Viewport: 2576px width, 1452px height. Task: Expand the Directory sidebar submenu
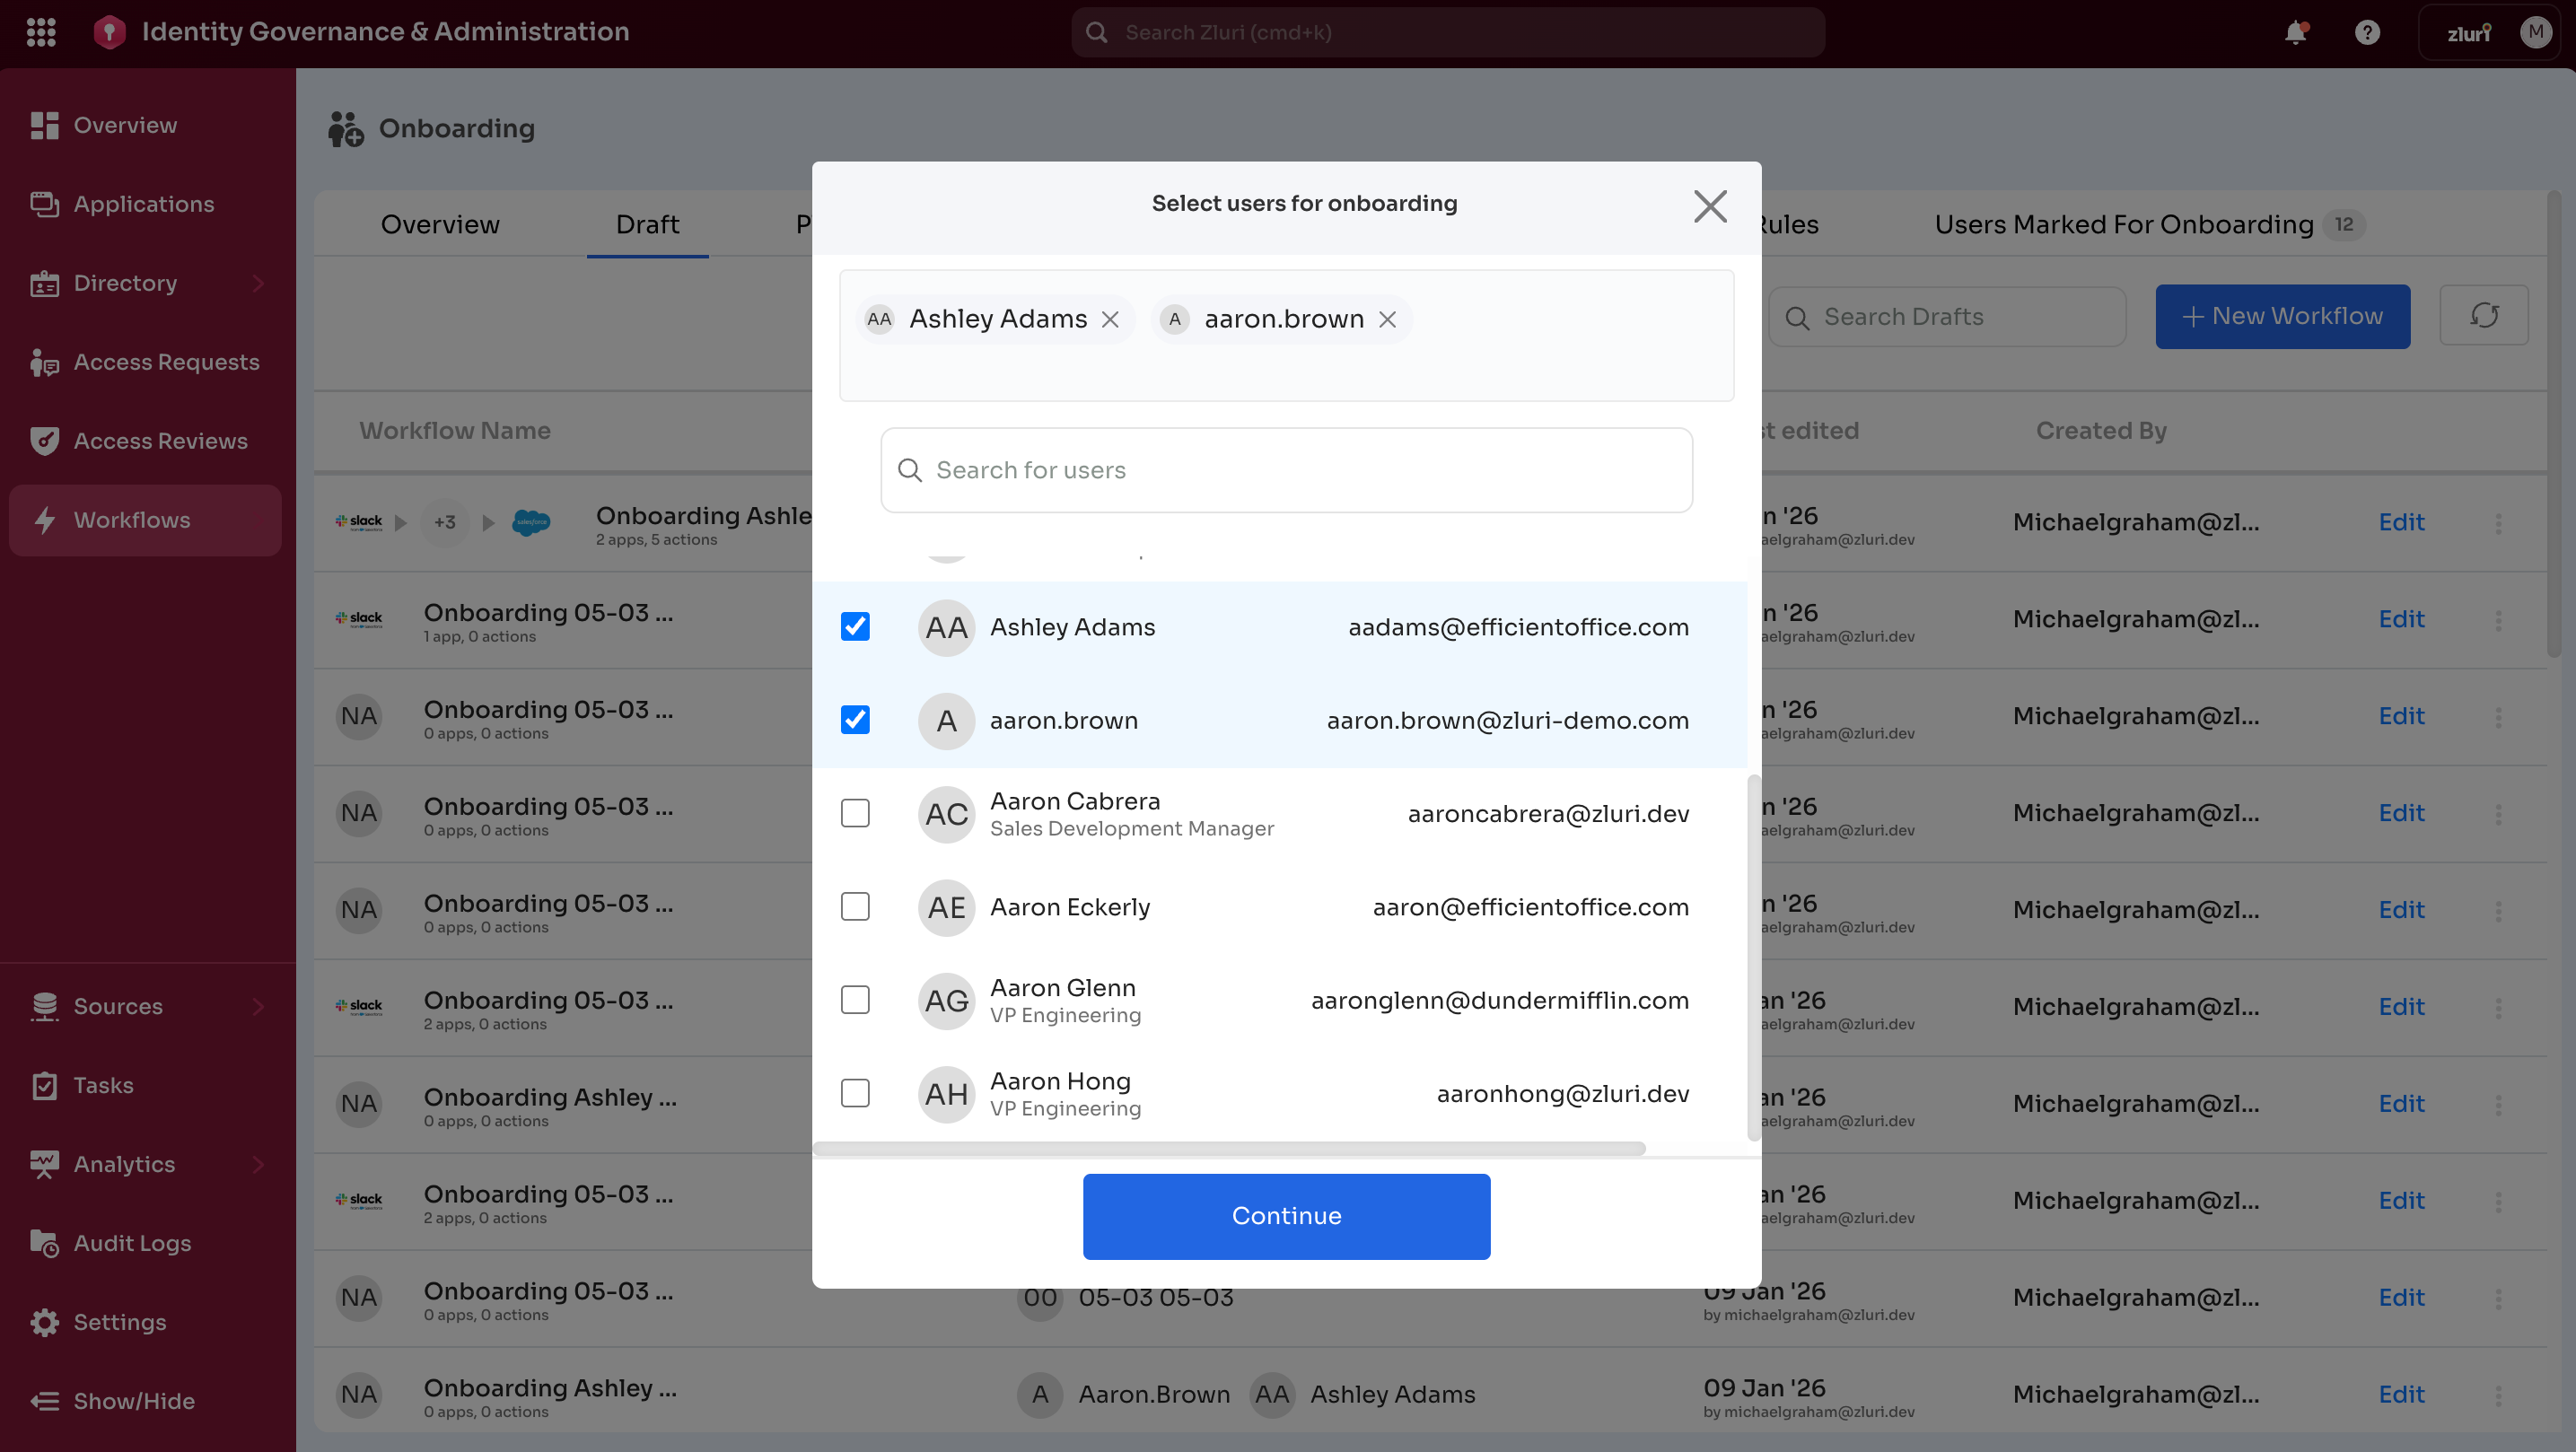click(259, 283)
